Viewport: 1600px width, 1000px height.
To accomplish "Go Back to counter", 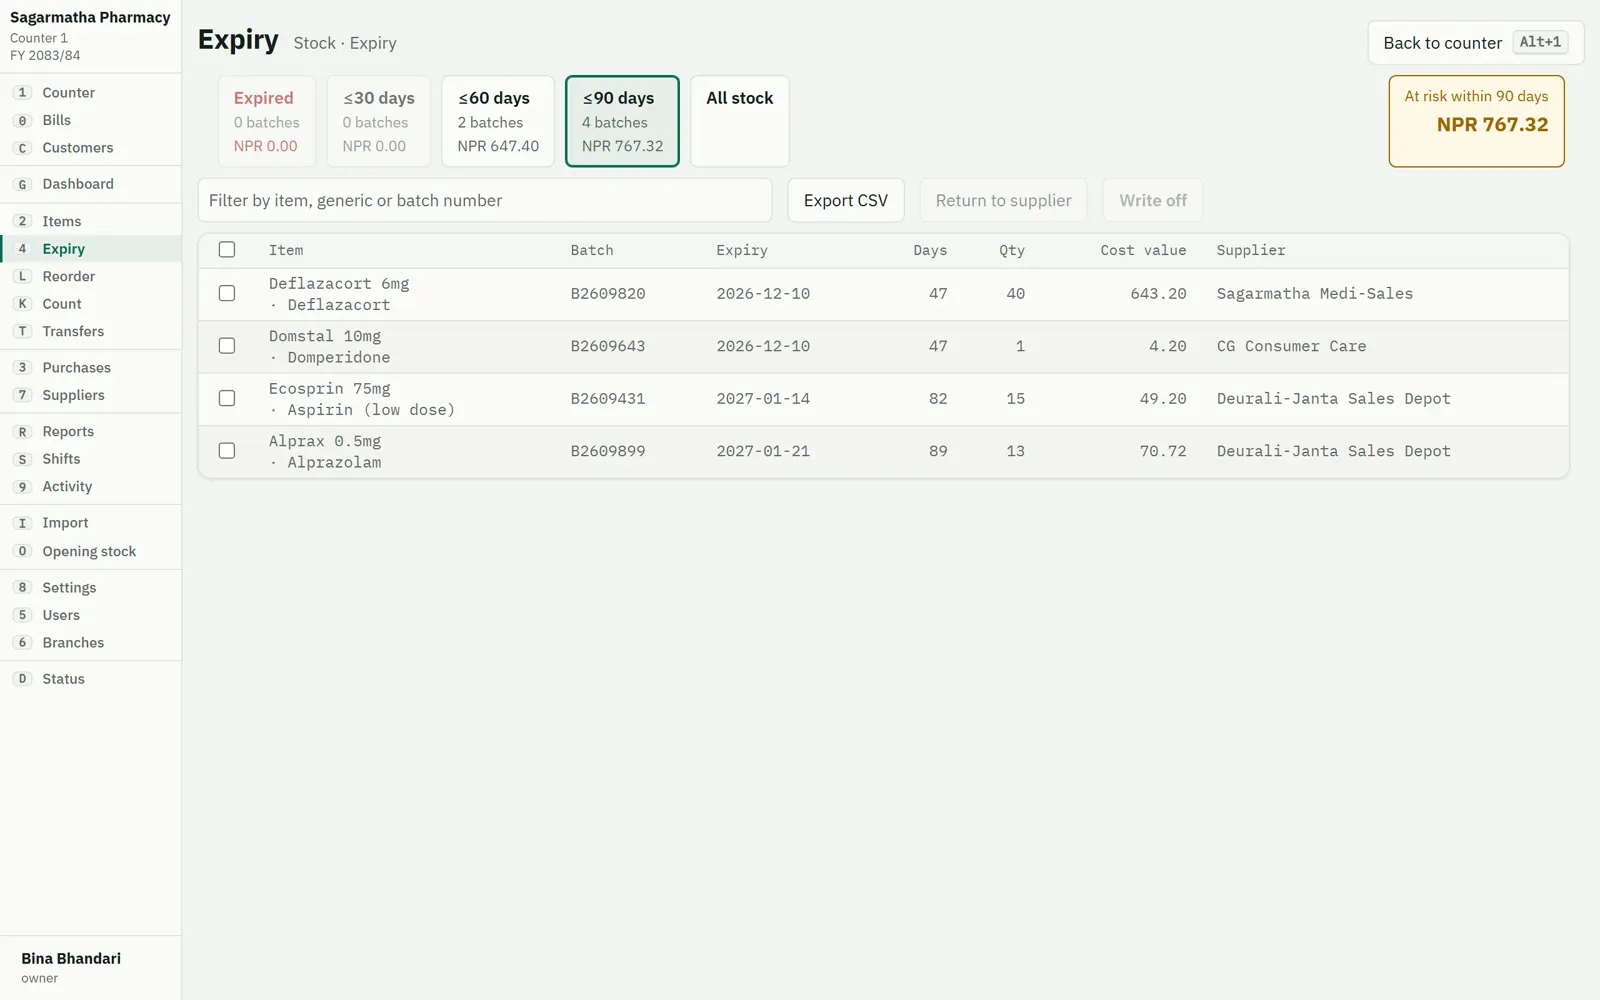I will (x=1475, y=43).
